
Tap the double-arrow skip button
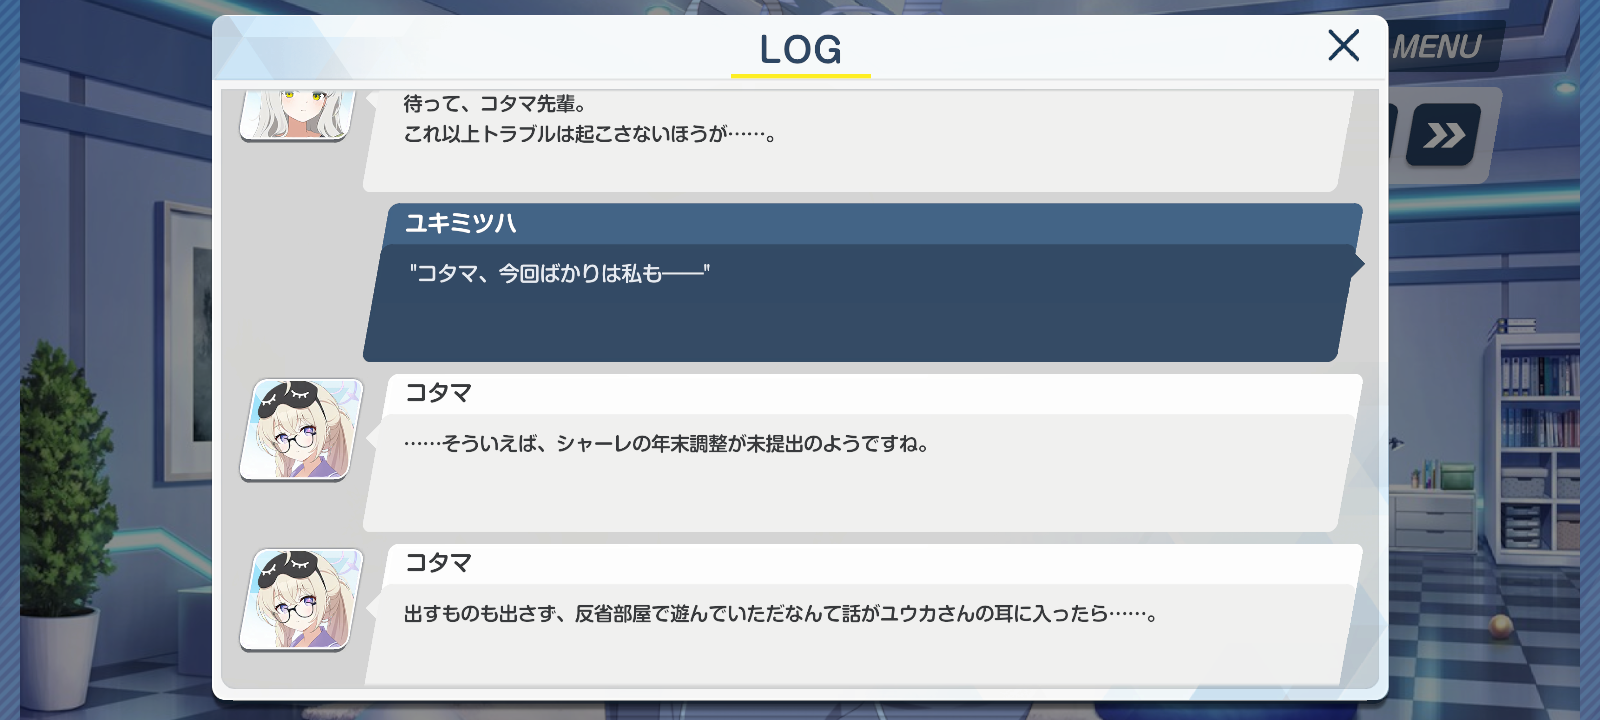[1443, 135]
